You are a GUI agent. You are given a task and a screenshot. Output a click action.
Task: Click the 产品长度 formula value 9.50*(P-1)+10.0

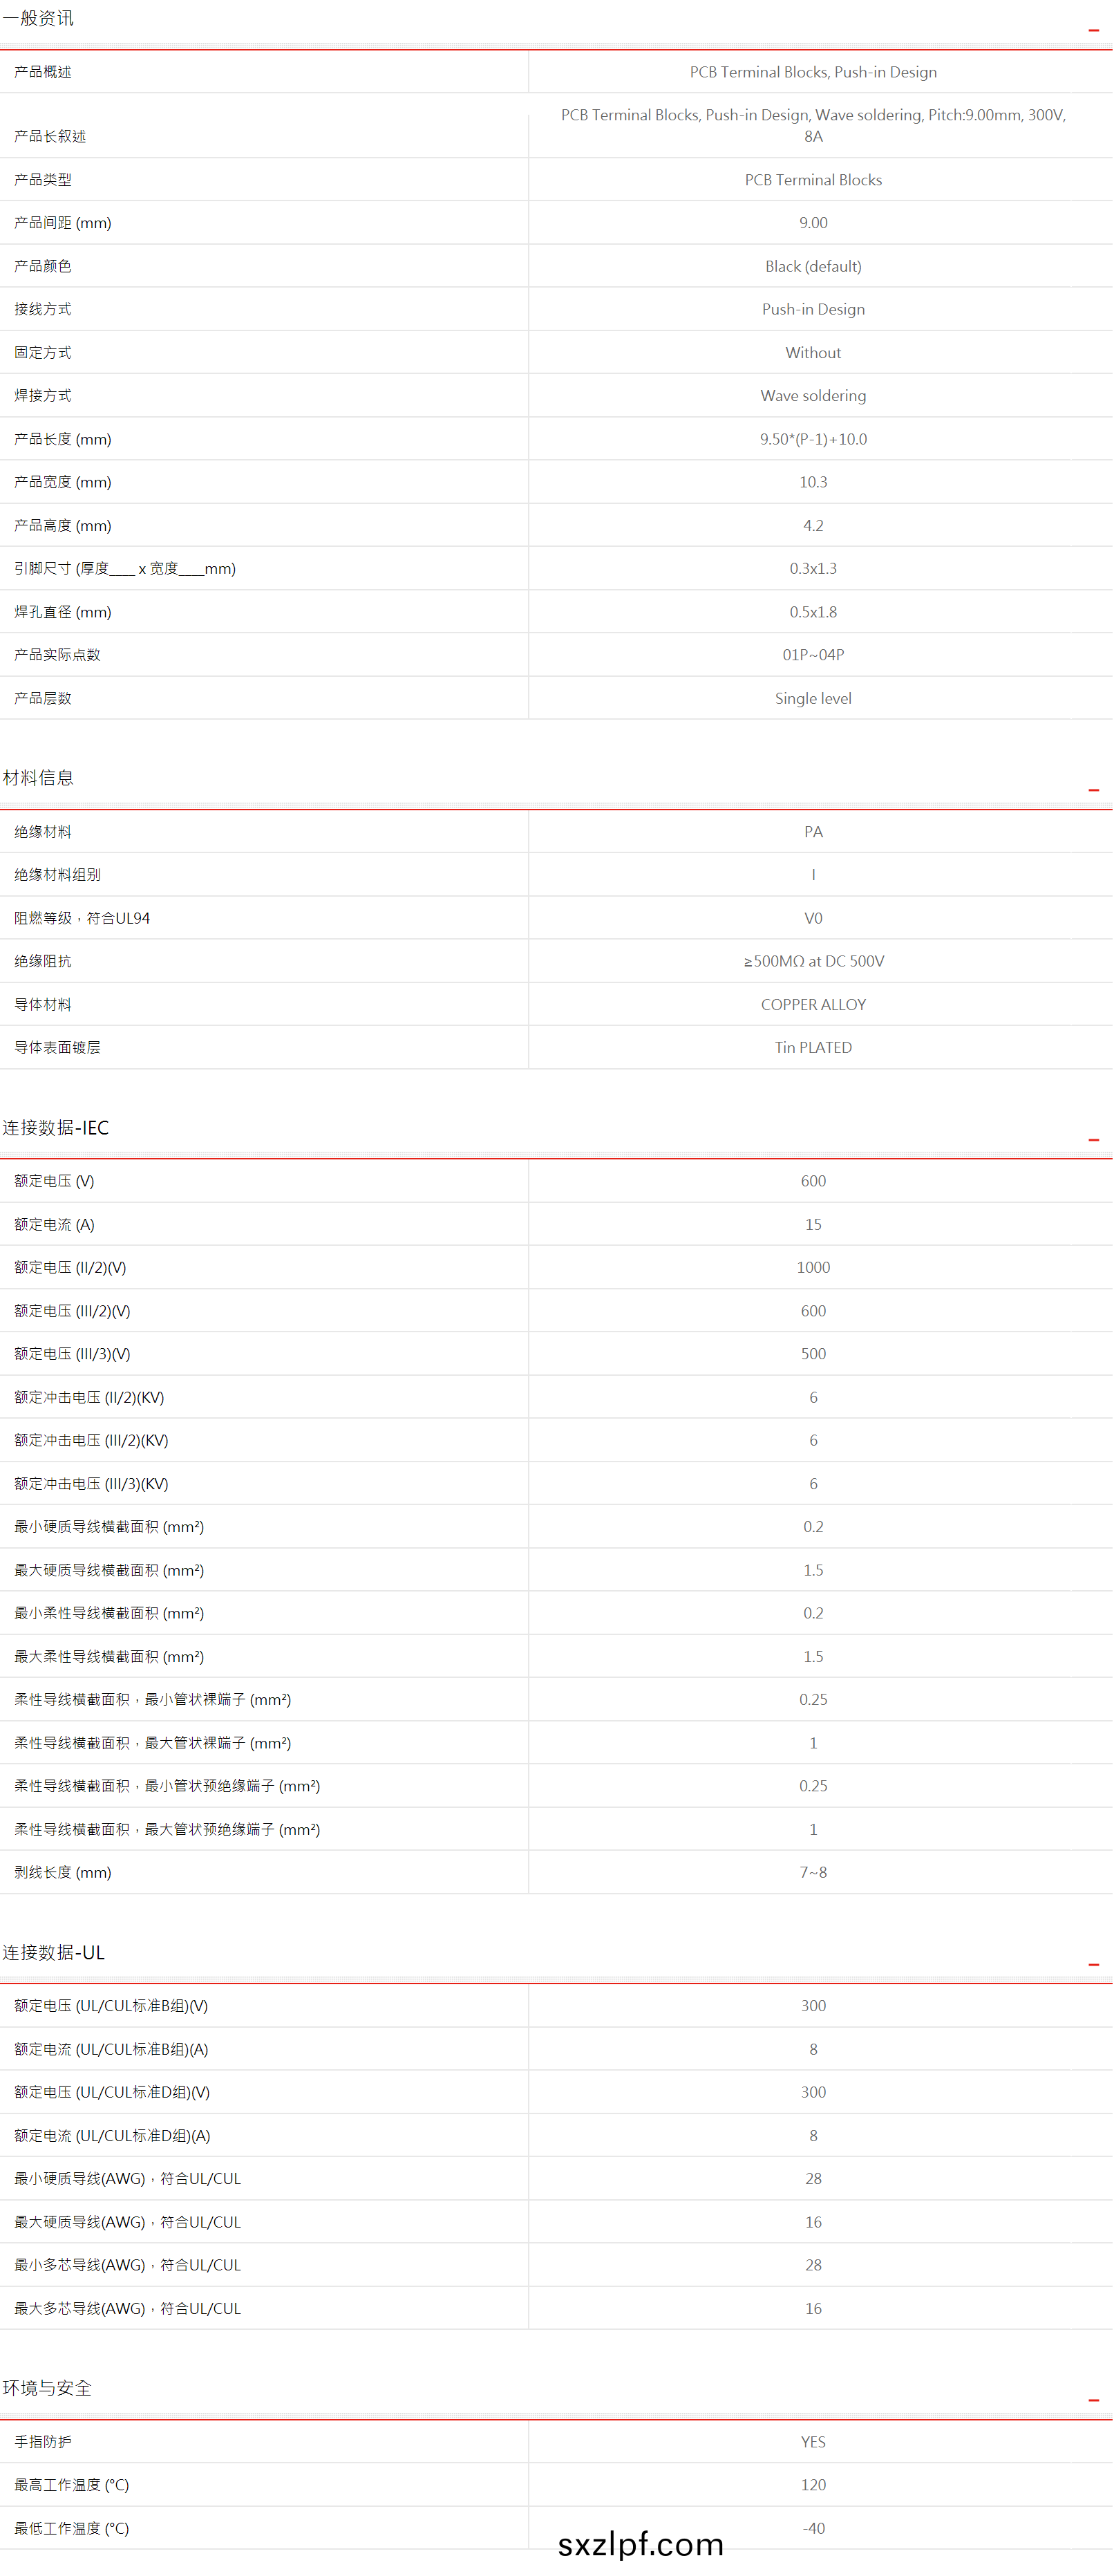point(813,439)
